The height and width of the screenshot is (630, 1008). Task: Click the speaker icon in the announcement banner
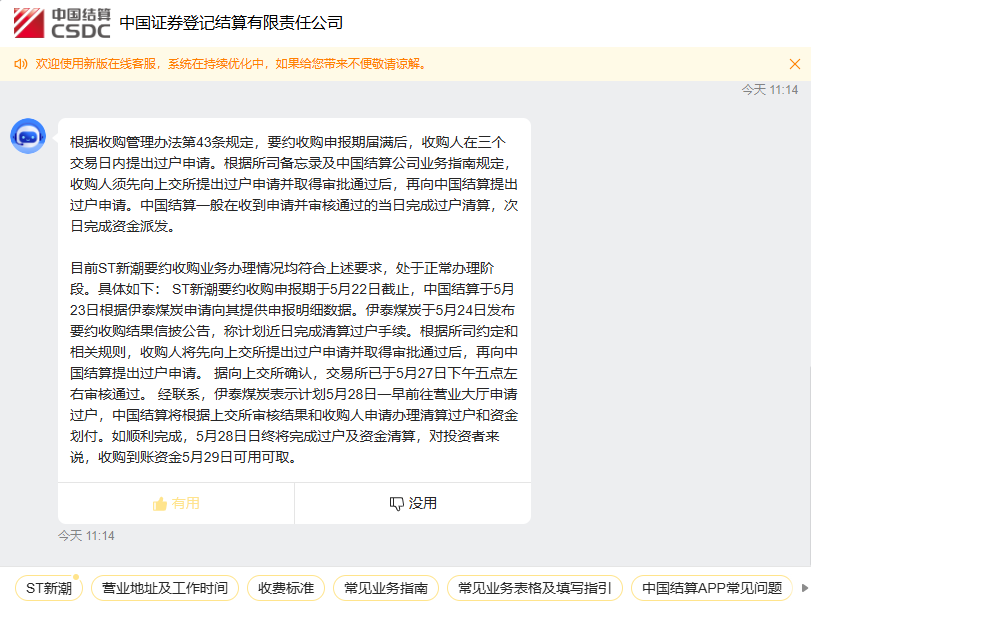(x=20, y=64)
